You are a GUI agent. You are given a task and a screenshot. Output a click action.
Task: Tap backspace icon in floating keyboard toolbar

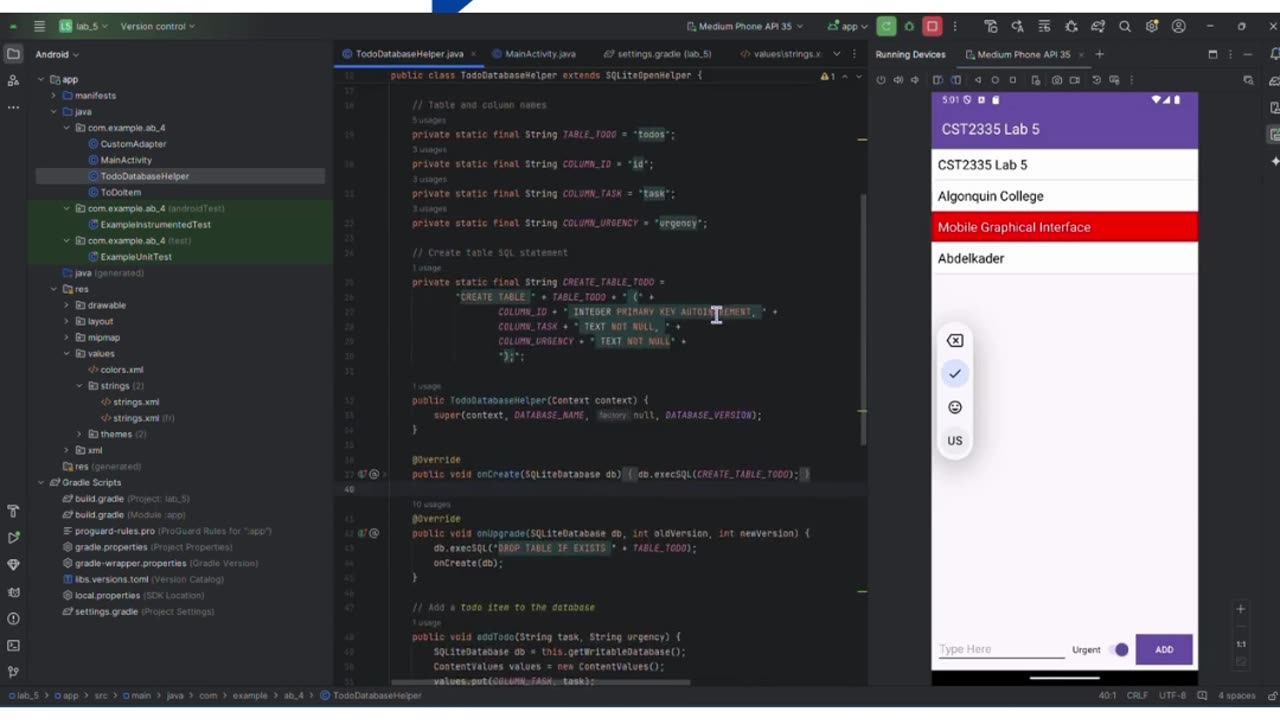(x=955, y=341)
